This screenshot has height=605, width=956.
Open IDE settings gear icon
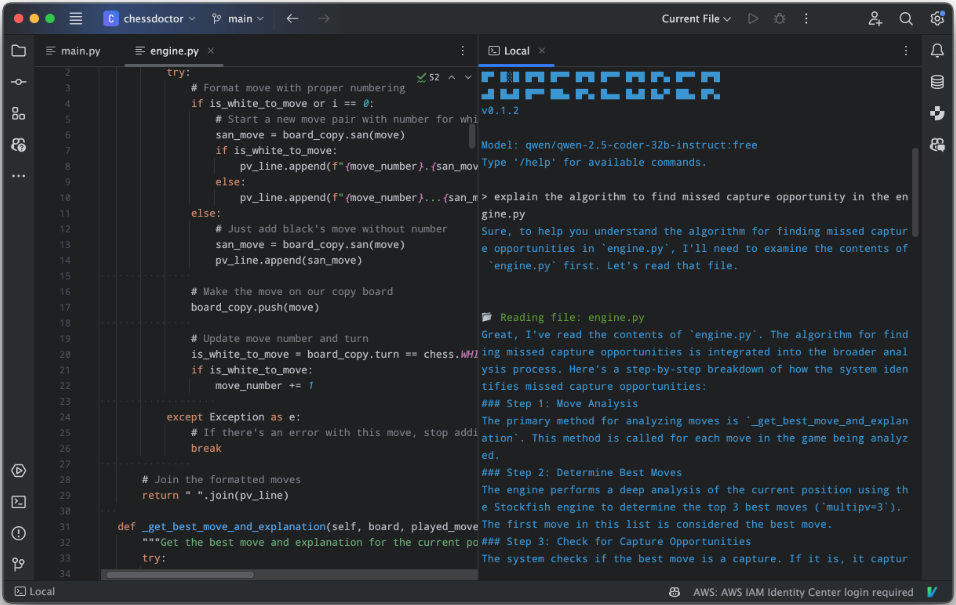click(x=937, y=18)
